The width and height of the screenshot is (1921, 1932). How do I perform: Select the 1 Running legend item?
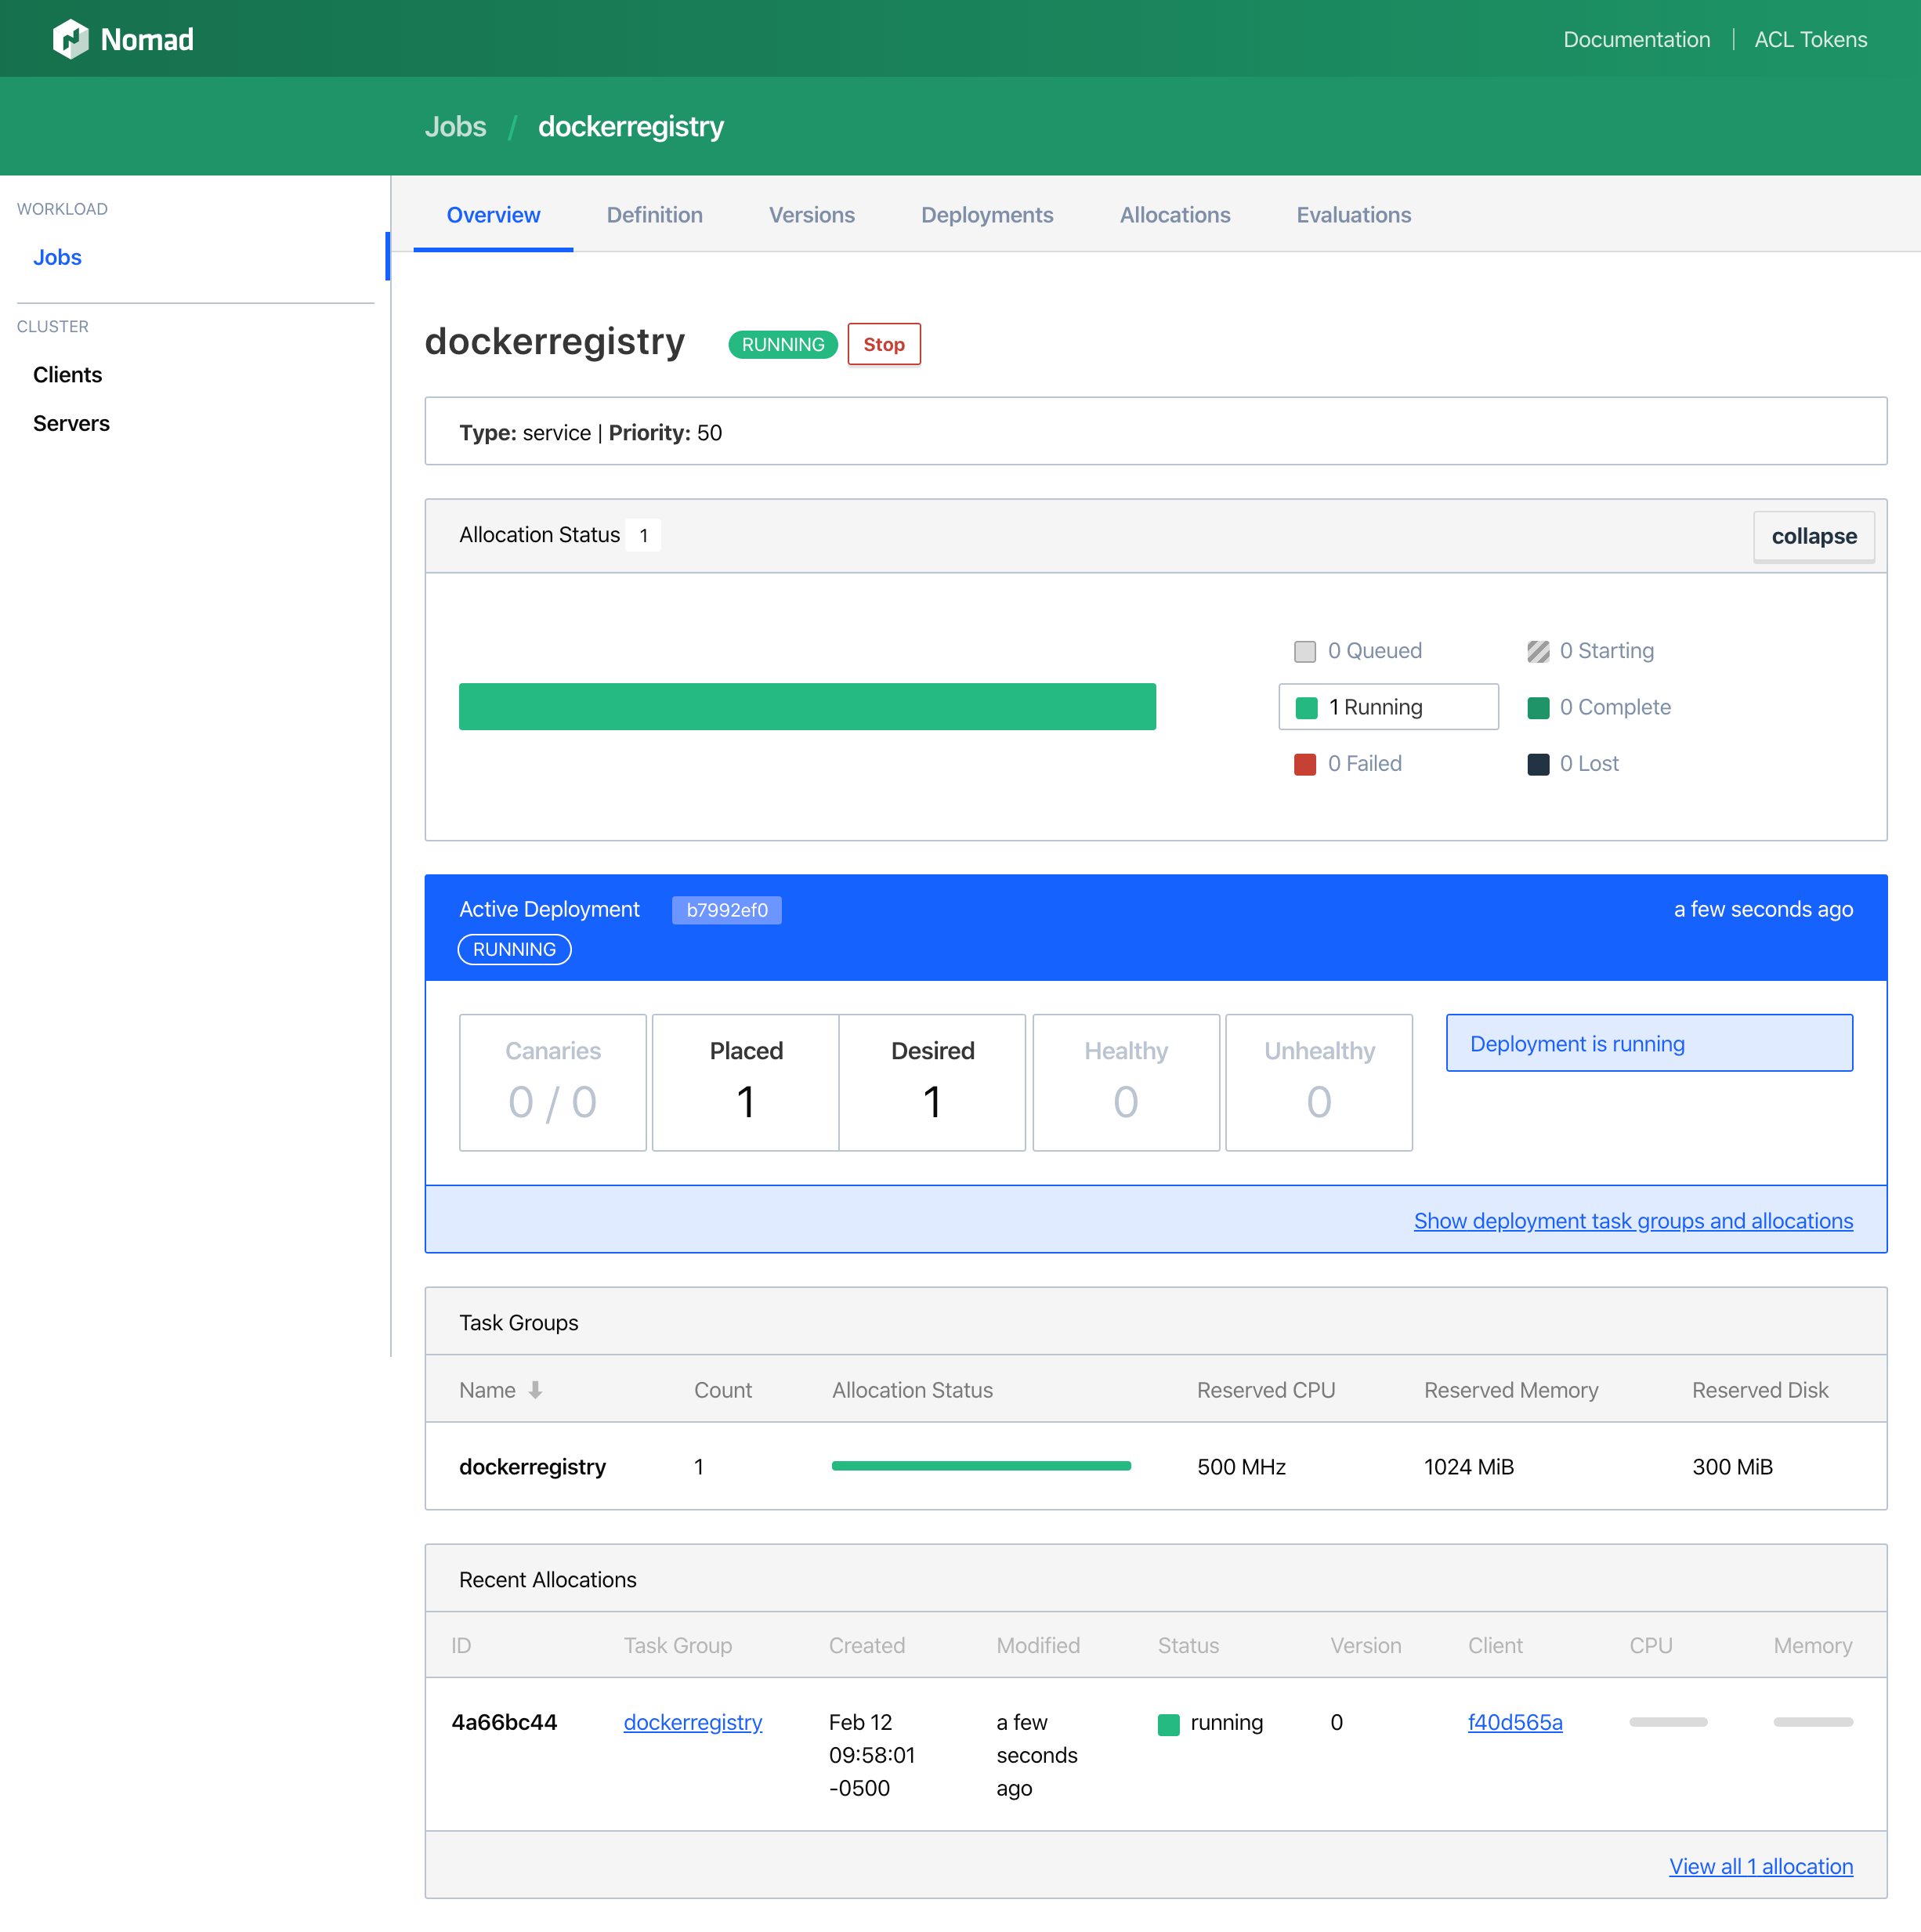1388,707
